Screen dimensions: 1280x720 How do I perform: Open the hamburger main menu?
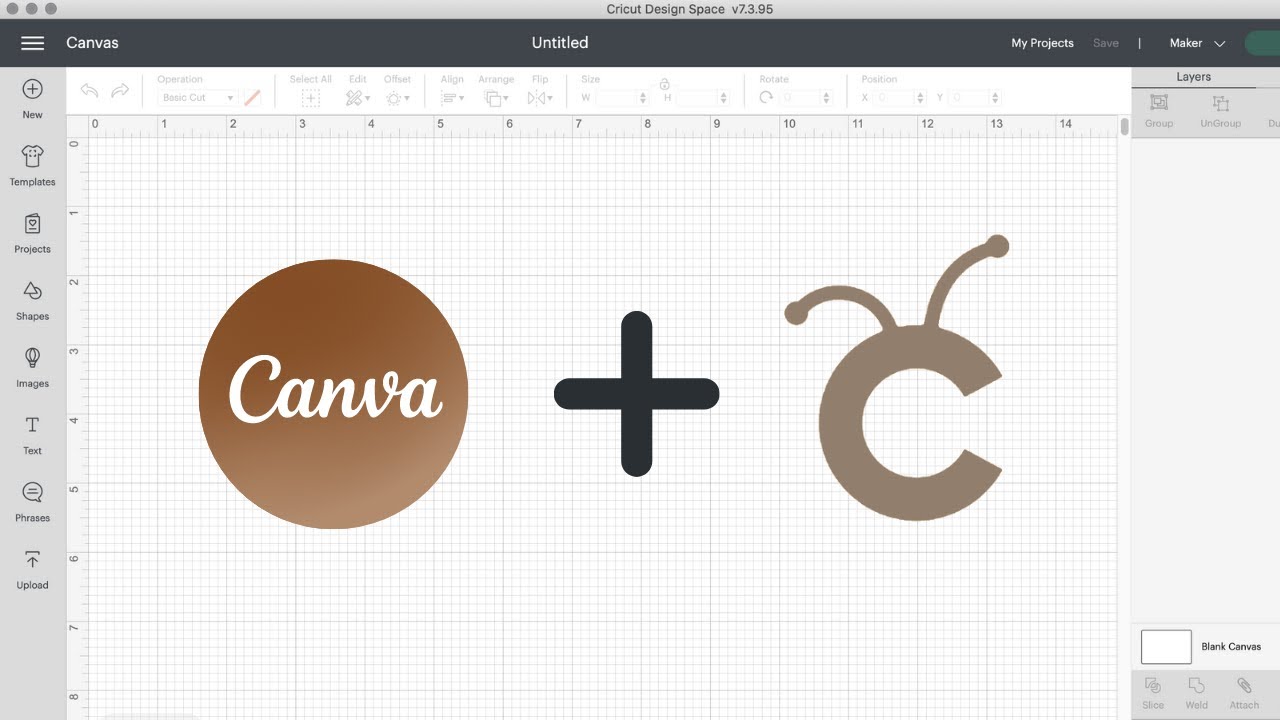point(32,43)
